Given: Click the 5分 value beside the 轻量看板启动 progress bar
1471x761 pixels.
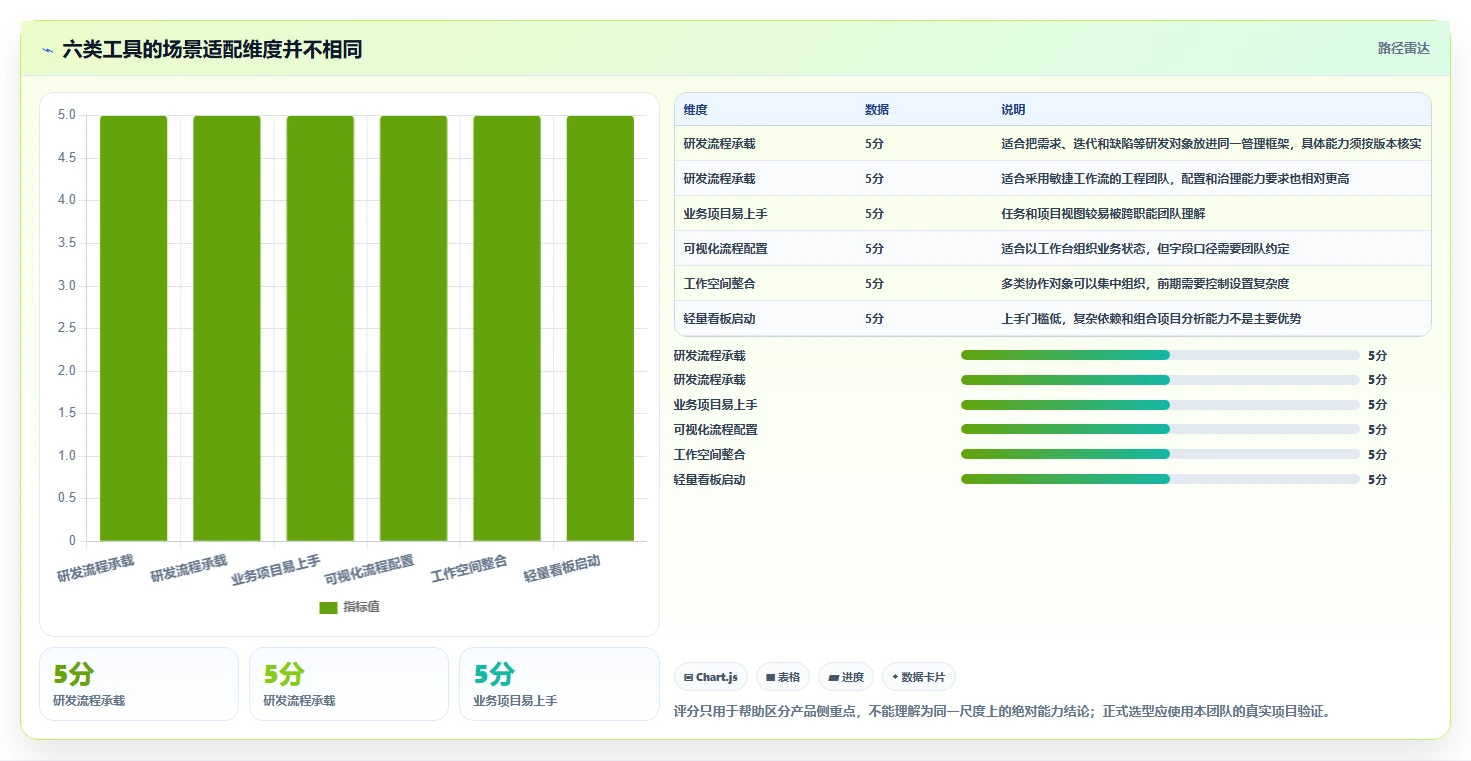Looking at the screenshot, I should pyautogui.click(x=1378, y=480).
